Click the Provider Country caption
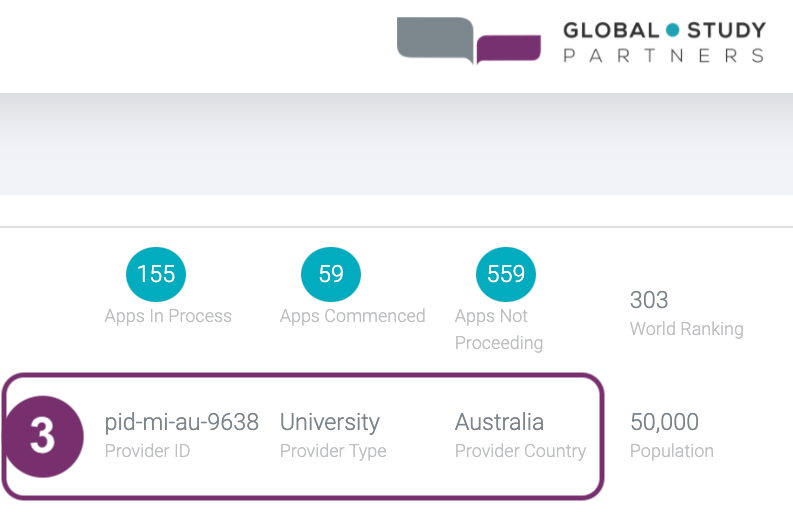 coord(520,451)
